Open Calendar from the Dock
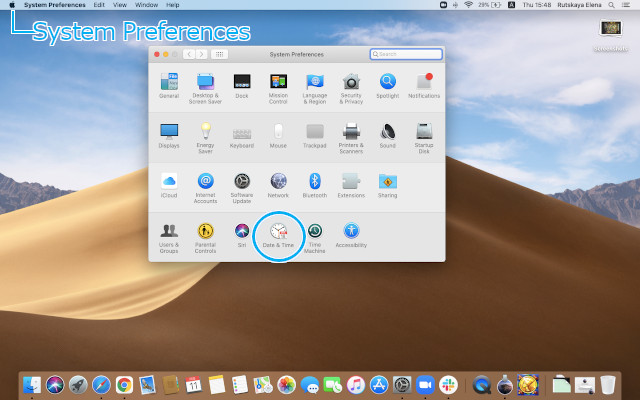 (193, 384)
